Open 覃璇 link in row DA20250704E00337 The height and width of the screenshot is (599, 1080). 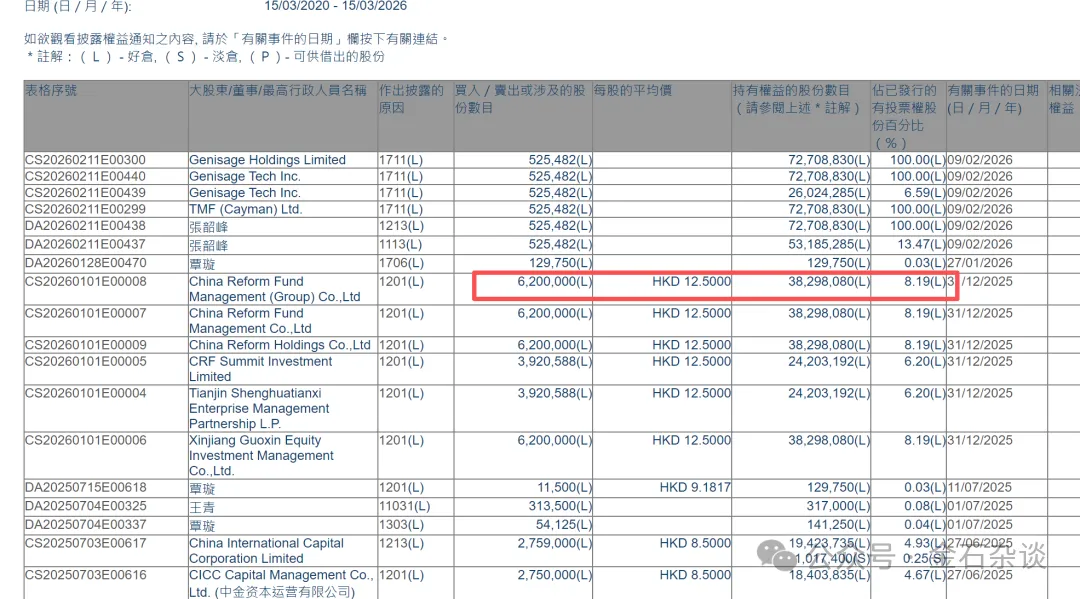(x=202, y=525)
